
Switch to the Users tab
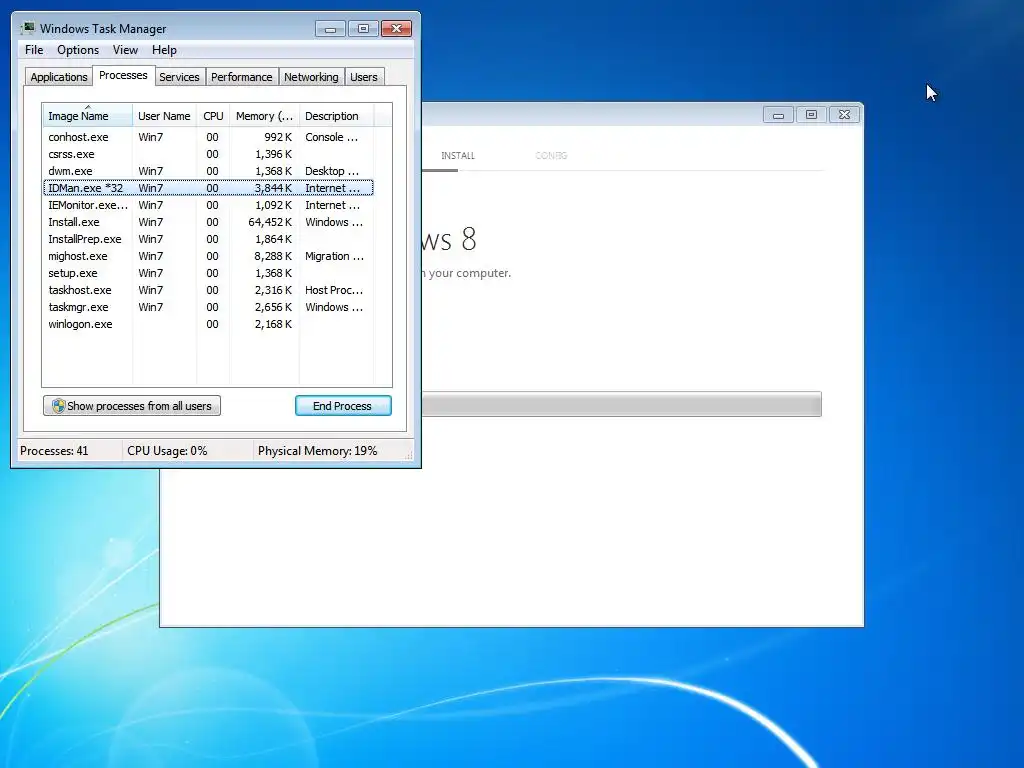pos(363,77)
